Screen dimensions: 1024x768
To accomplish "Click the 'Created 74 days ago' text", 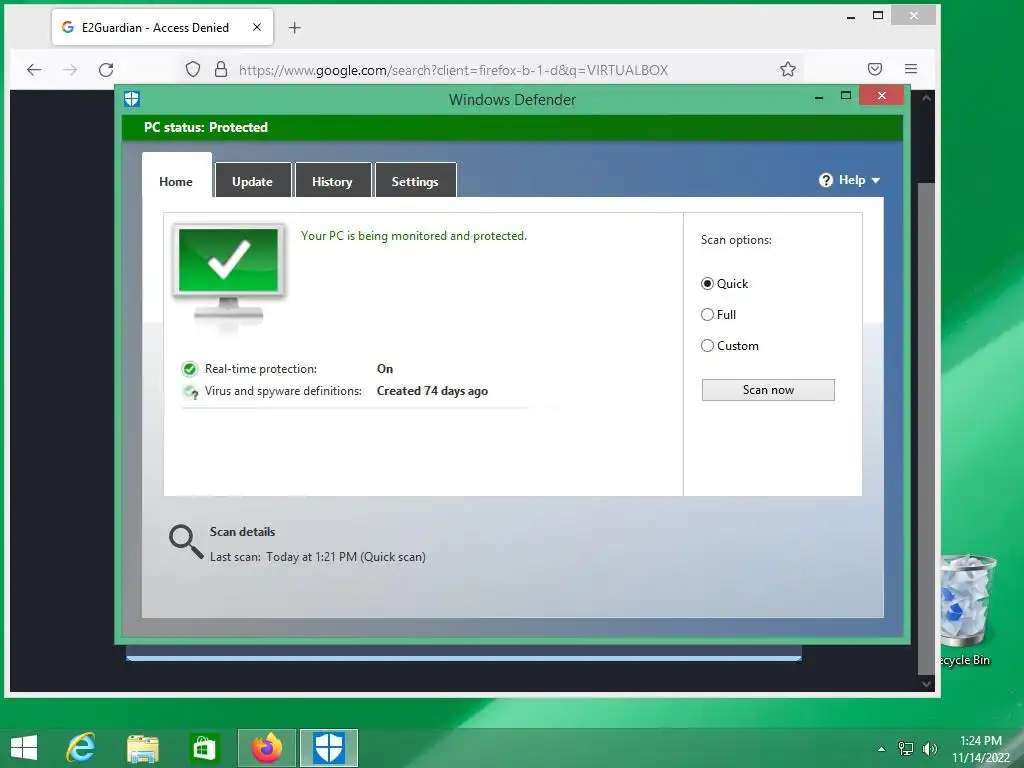I will [x=432, y=391].
